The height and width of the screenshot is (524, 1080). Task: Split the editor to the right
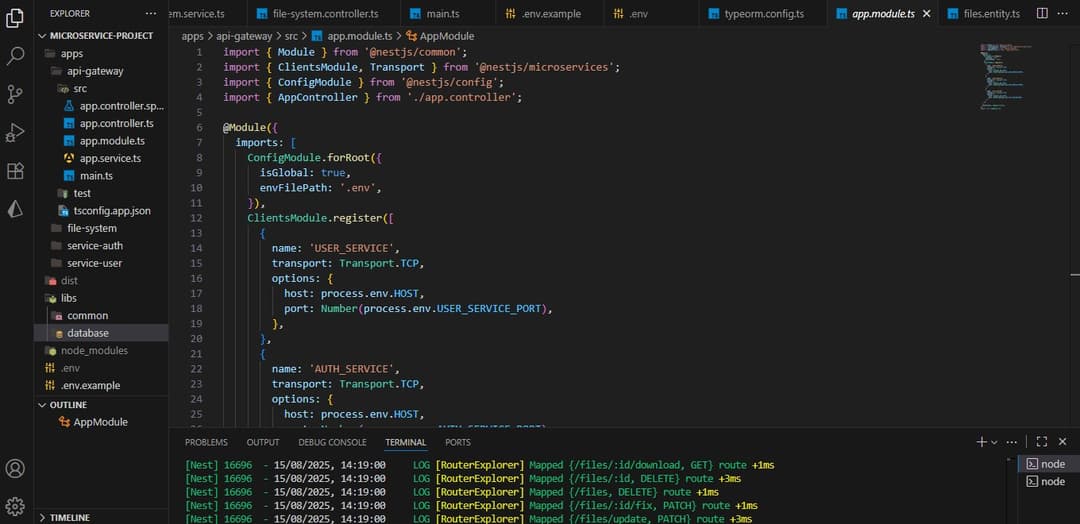(1043, 13)
